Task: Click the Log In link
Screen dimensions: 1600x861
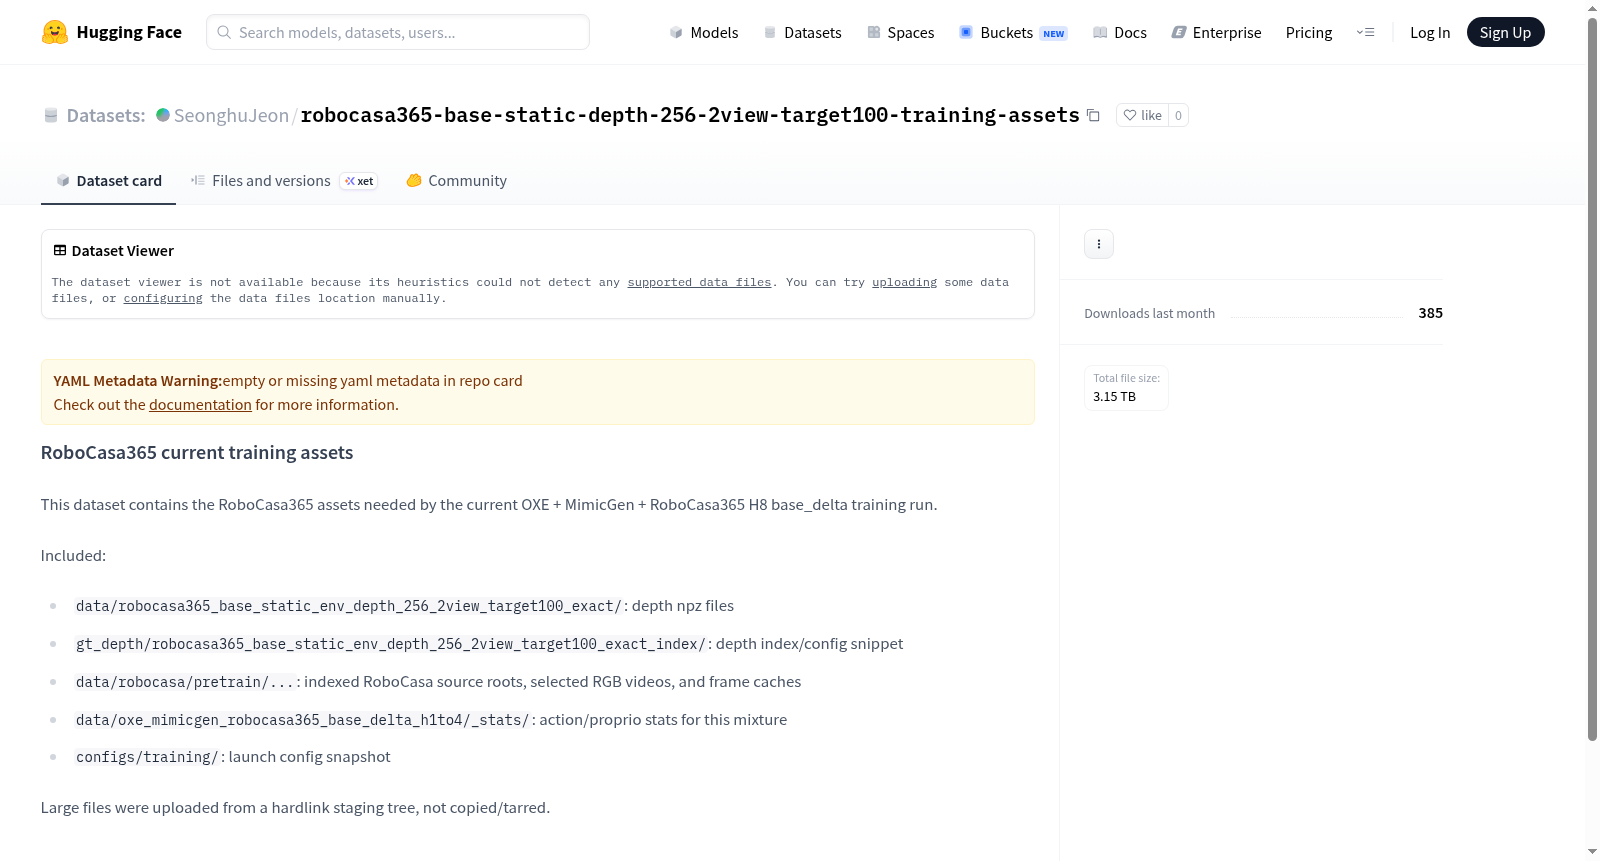Action: pyautogui.click(x=1430, y=32)
